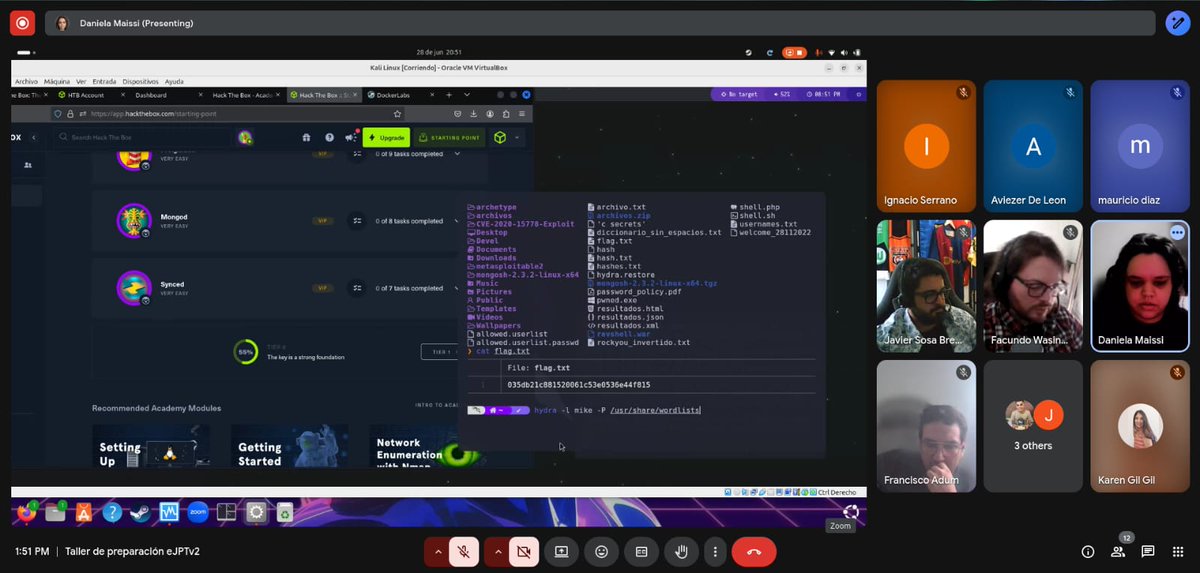Open more options three-dot menu
Viewport: 1200px width, 573px height.
[714, 551]
